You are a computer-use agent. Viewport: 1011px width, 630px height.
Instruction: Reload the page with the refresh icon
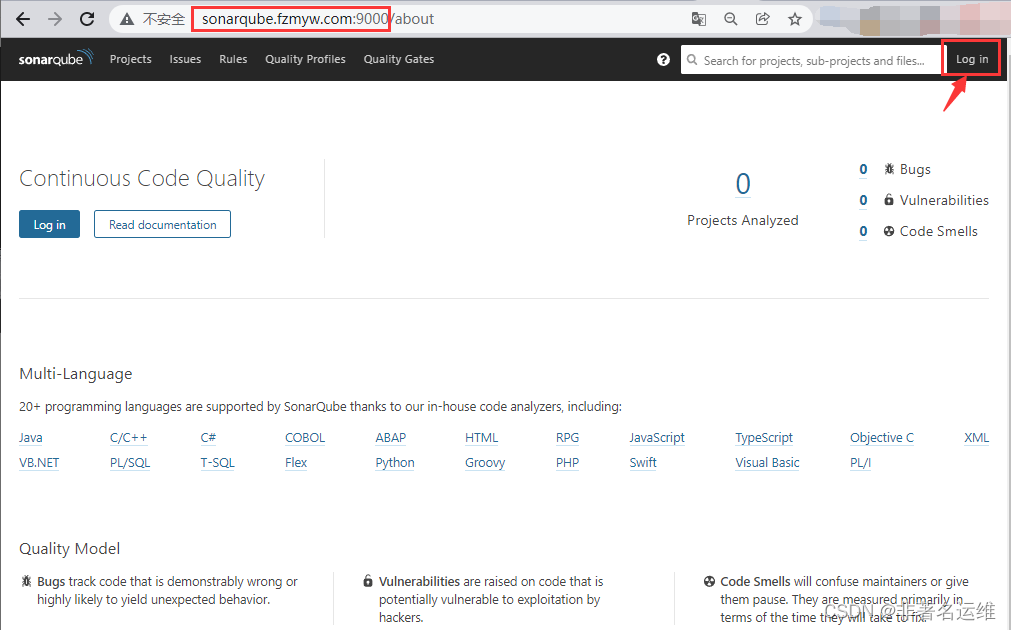87,19
